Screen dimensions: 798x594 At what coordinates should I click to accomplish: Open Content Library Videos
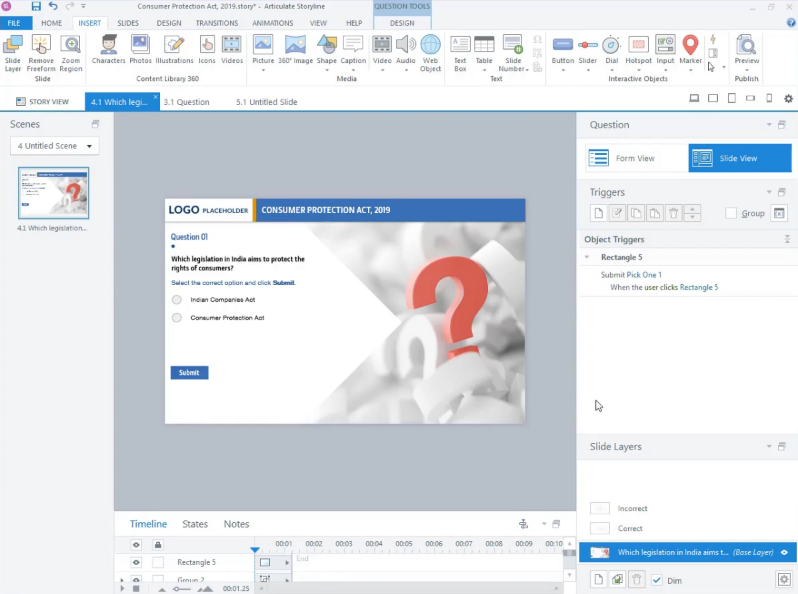point(232,49)
